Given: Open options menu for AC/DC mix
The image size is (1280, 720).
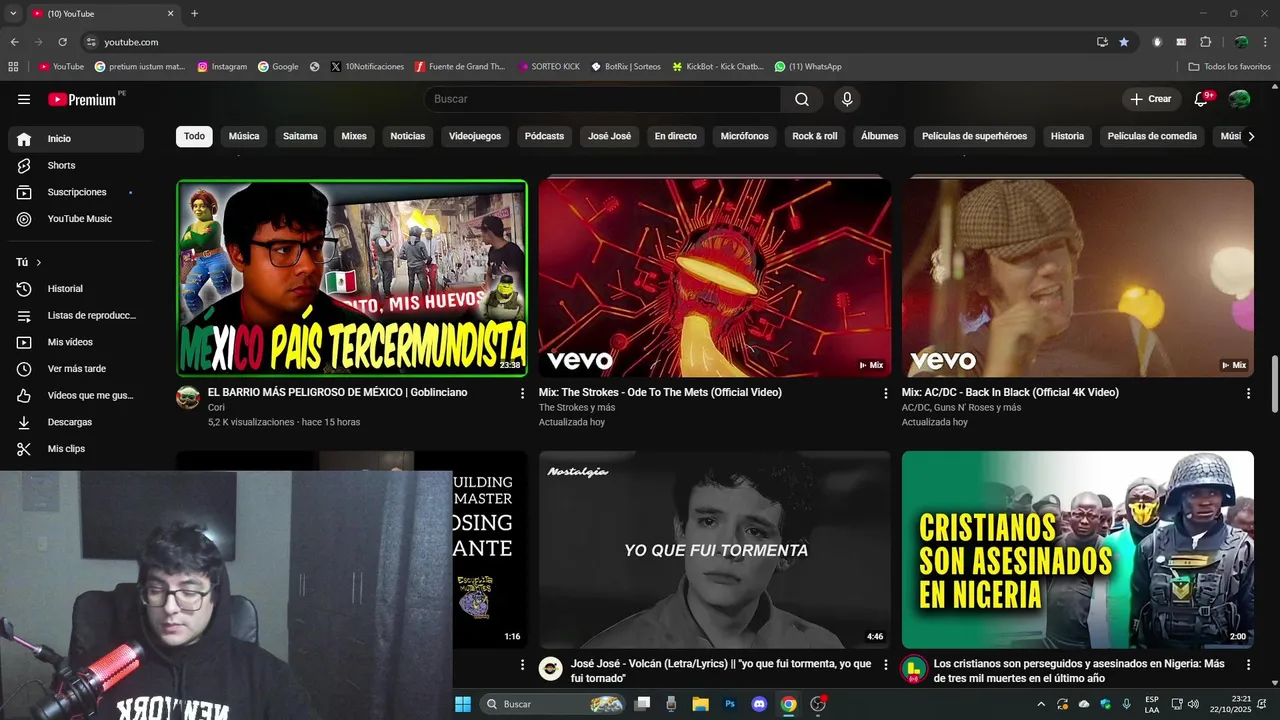Looking at the screenshot, I should click(x=1248, y=394).
